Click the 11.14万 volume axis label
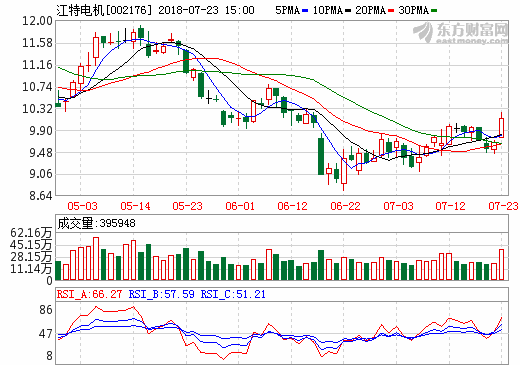The width and height of the screenshot is (520, 365). [31, 269]
